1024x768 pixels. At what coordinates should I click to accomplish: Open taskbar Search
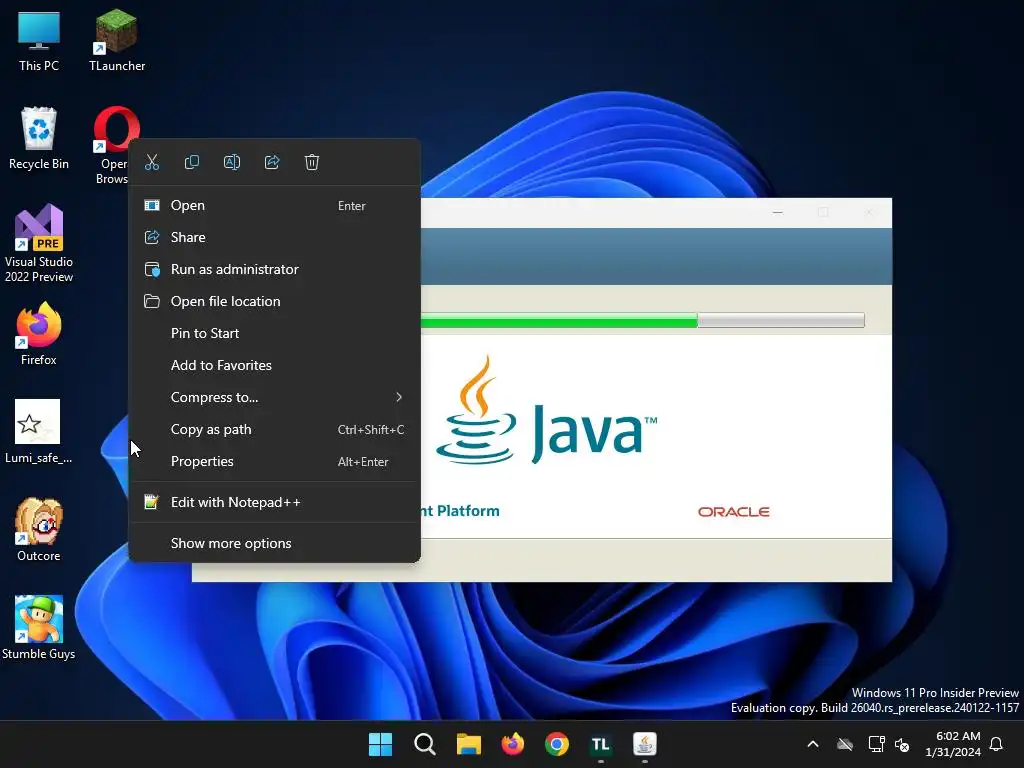pos(424,744)
